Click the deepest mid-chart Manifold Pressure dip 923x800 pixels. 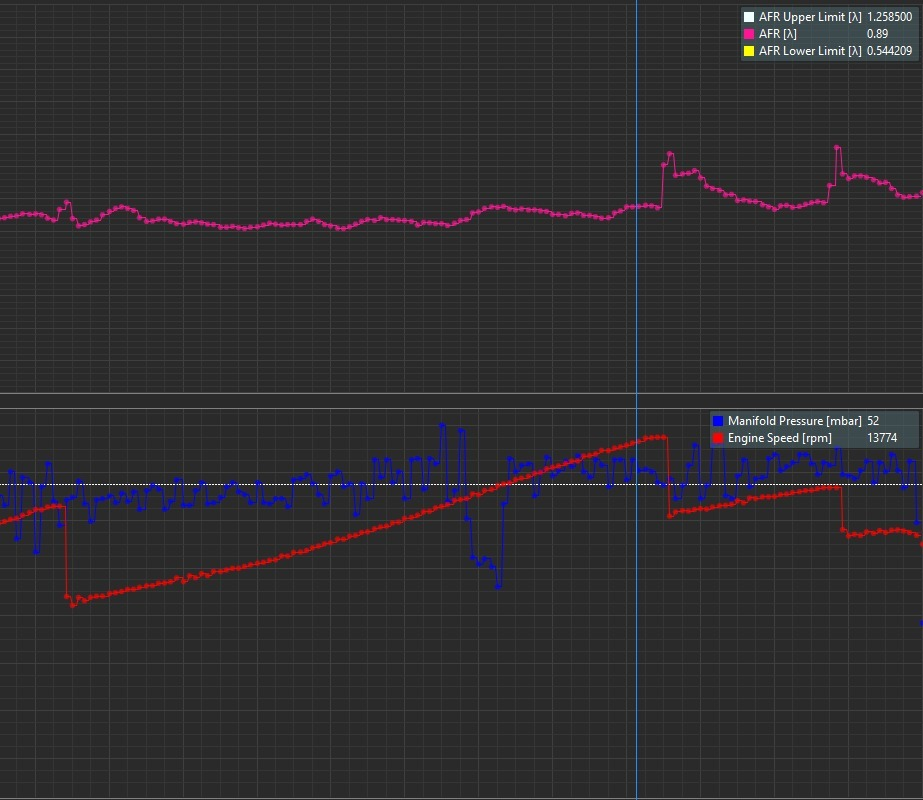point(497,586)
